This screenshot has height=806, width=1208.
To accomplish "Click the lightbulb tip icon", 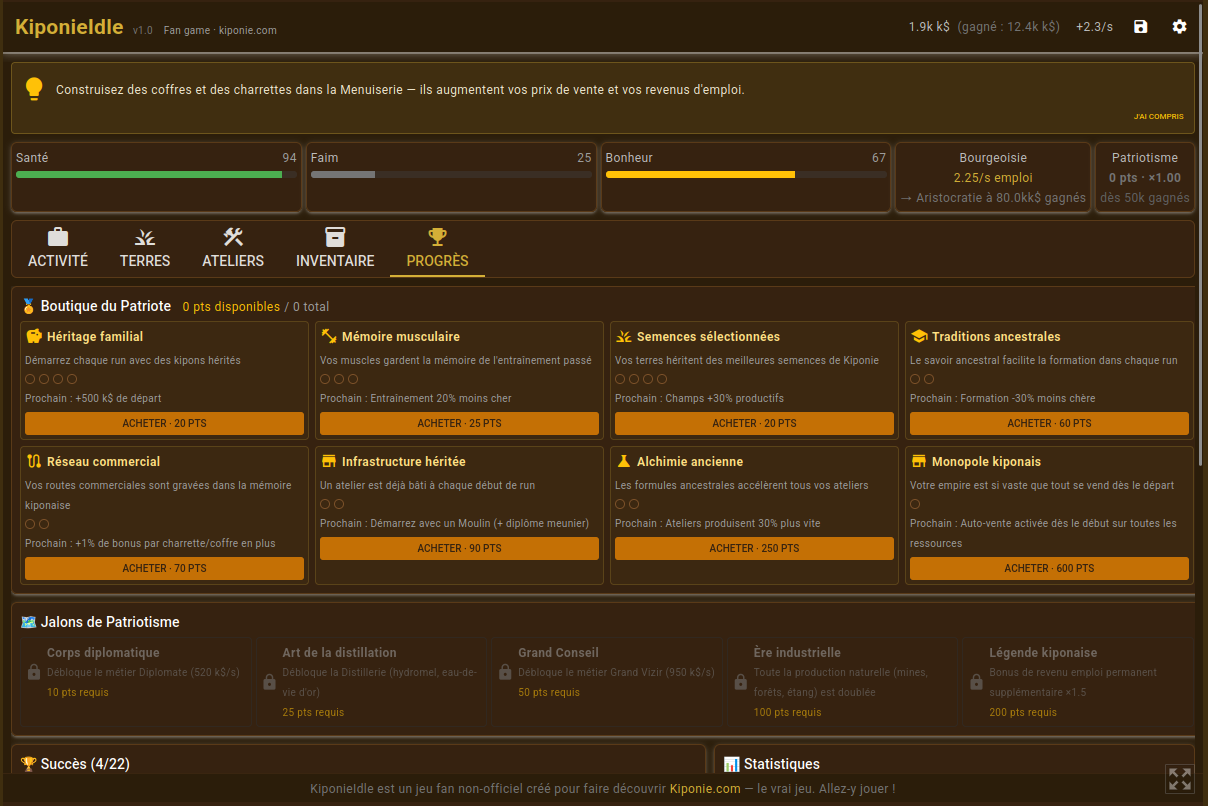I will coord(34,89).
